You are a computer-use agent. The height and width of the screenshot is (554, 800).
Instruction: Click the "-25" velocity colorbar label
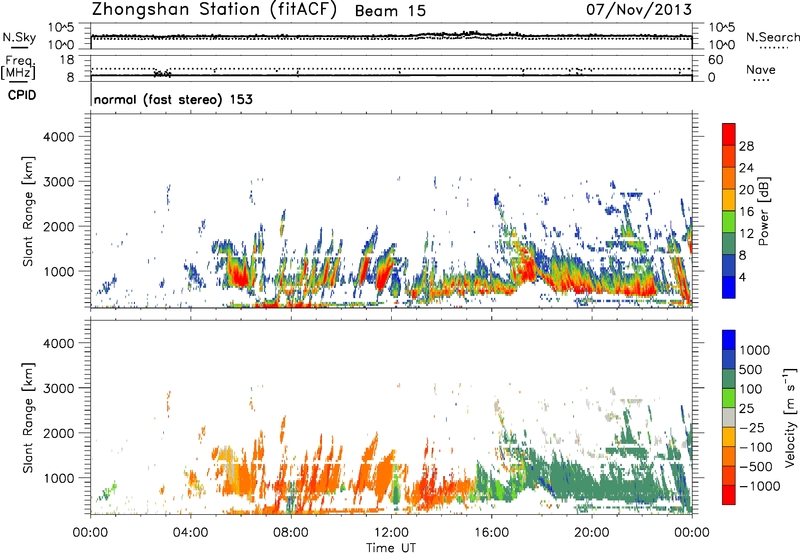(x=752, y=428)
